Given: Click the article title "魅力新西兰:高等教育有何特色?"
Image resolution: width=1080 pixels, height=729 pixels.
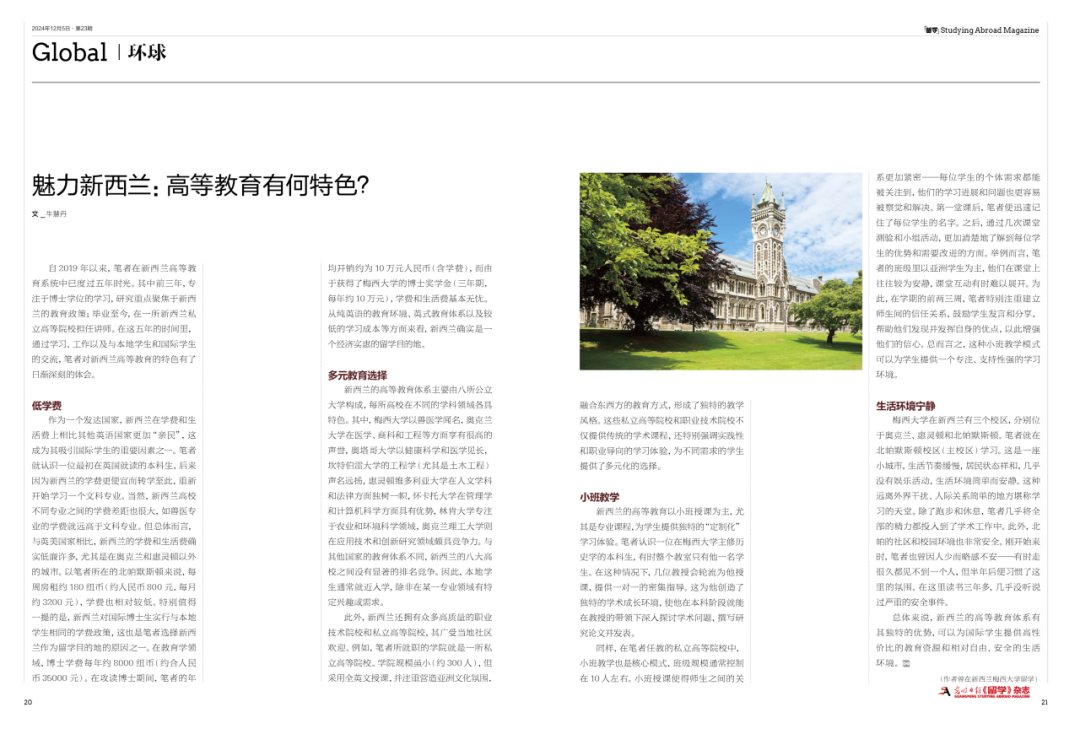Looking at the screenshot, I should [200, 185].
